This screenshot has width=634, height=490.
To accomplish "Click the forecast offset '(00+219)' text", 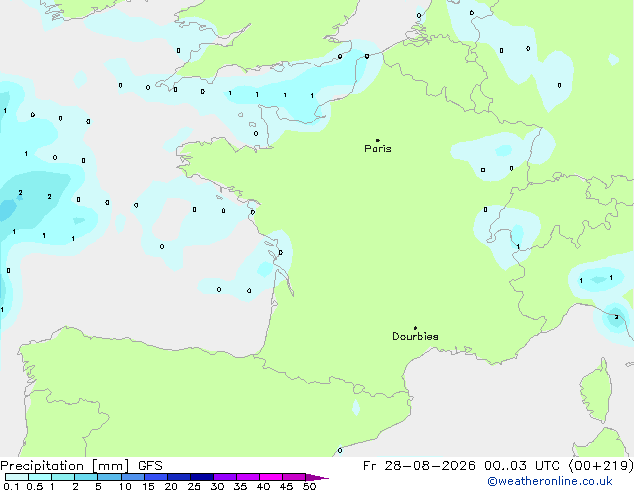I will coord(601,466).
